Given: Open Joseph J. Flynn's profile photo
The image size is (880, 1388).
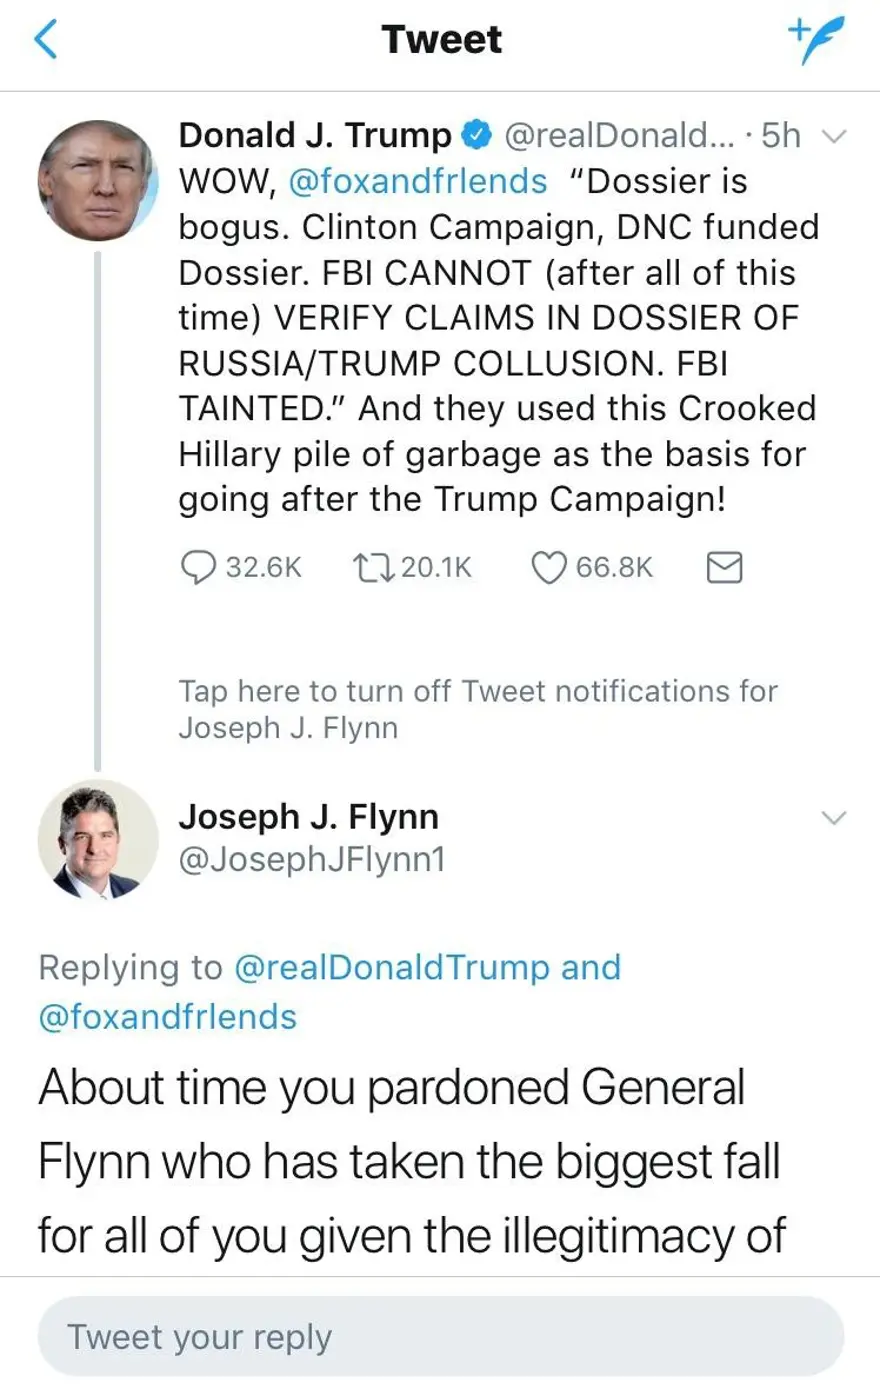Looking at the screenshot, I should [97, 839].
